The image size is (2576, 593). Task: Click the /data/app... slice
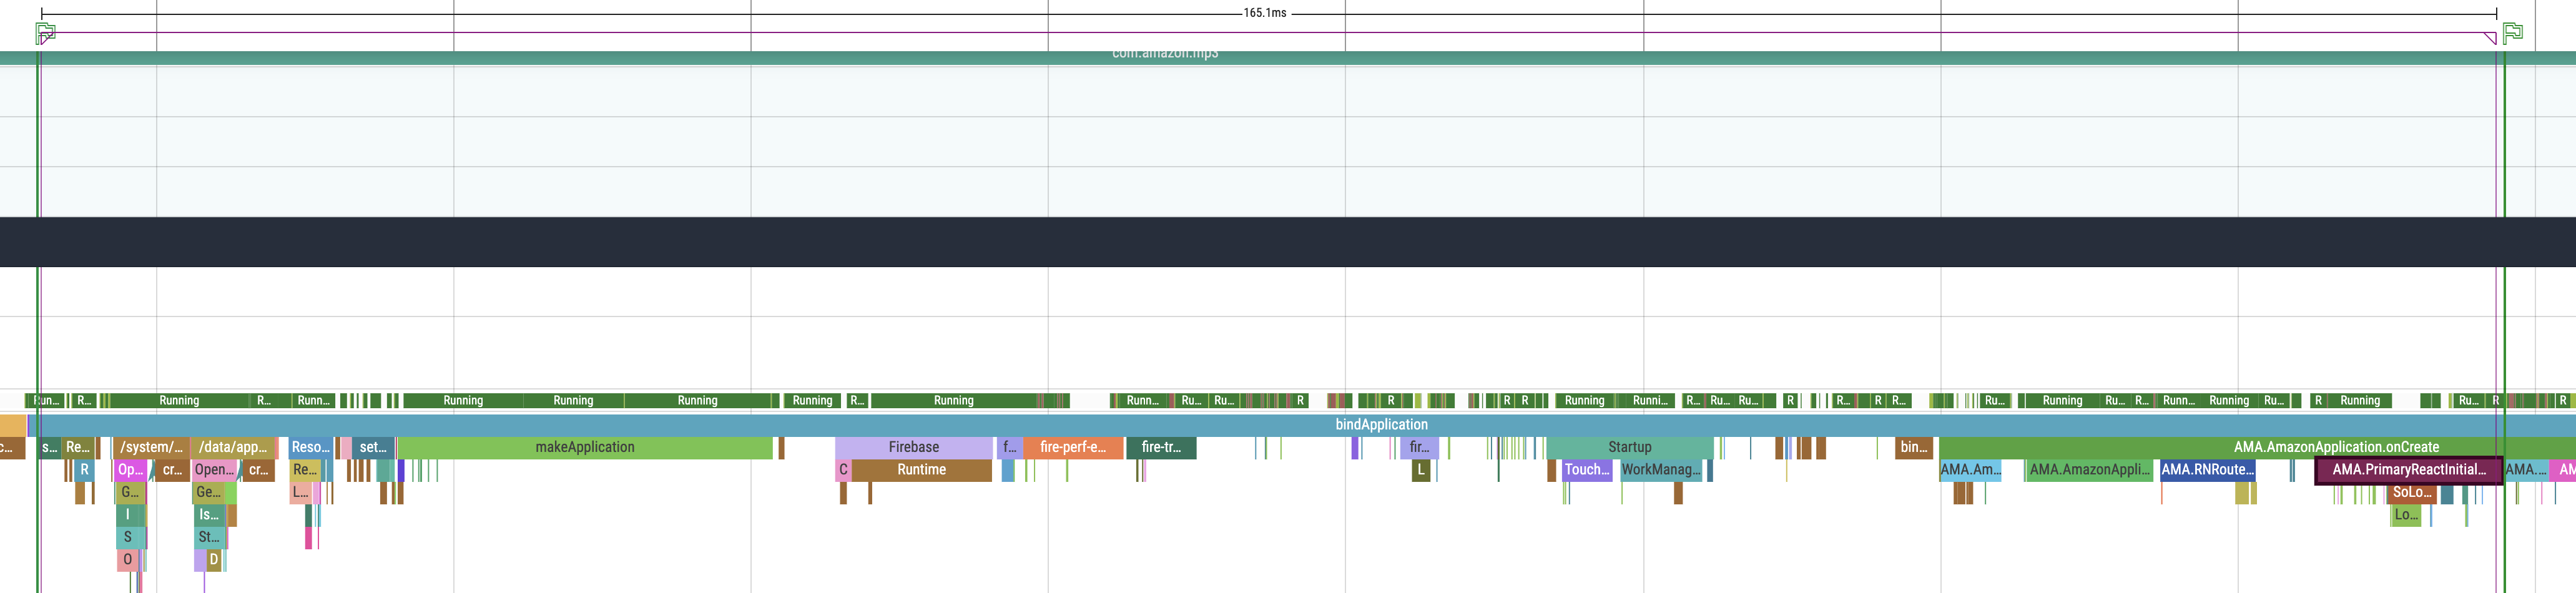click(x=232, y=447)
